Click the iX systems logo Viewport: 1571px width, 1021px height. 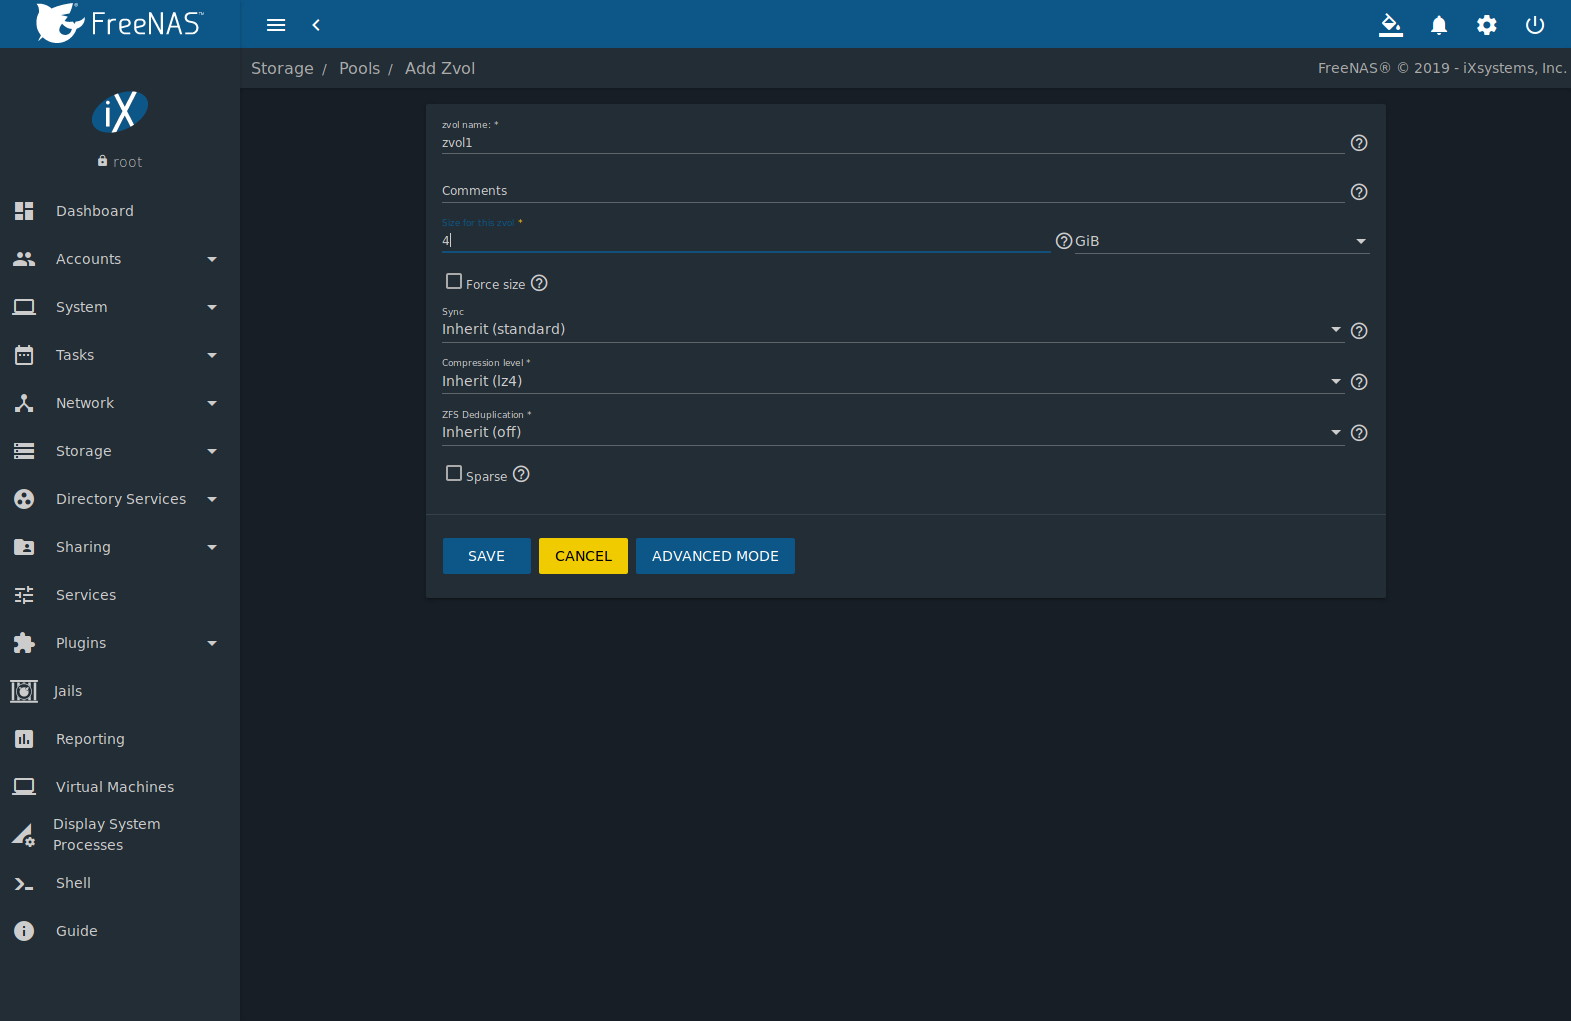tap(120, 112)
